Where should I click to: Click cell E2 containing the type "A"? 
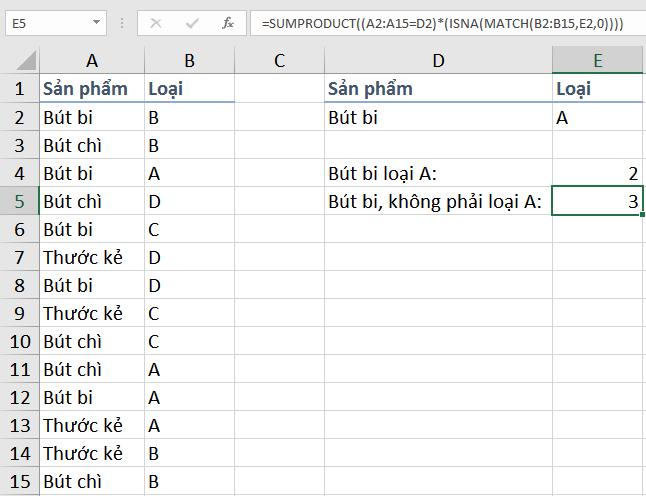coord(597,117)
